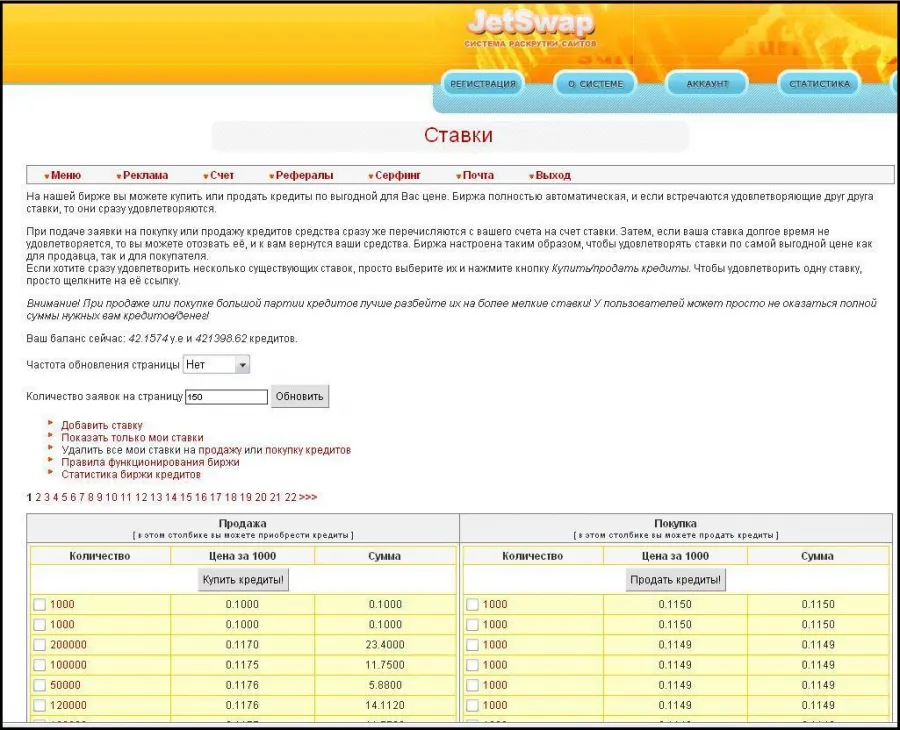Select Выход to log out
Viewport: 900px width, 730px height.
550,175
